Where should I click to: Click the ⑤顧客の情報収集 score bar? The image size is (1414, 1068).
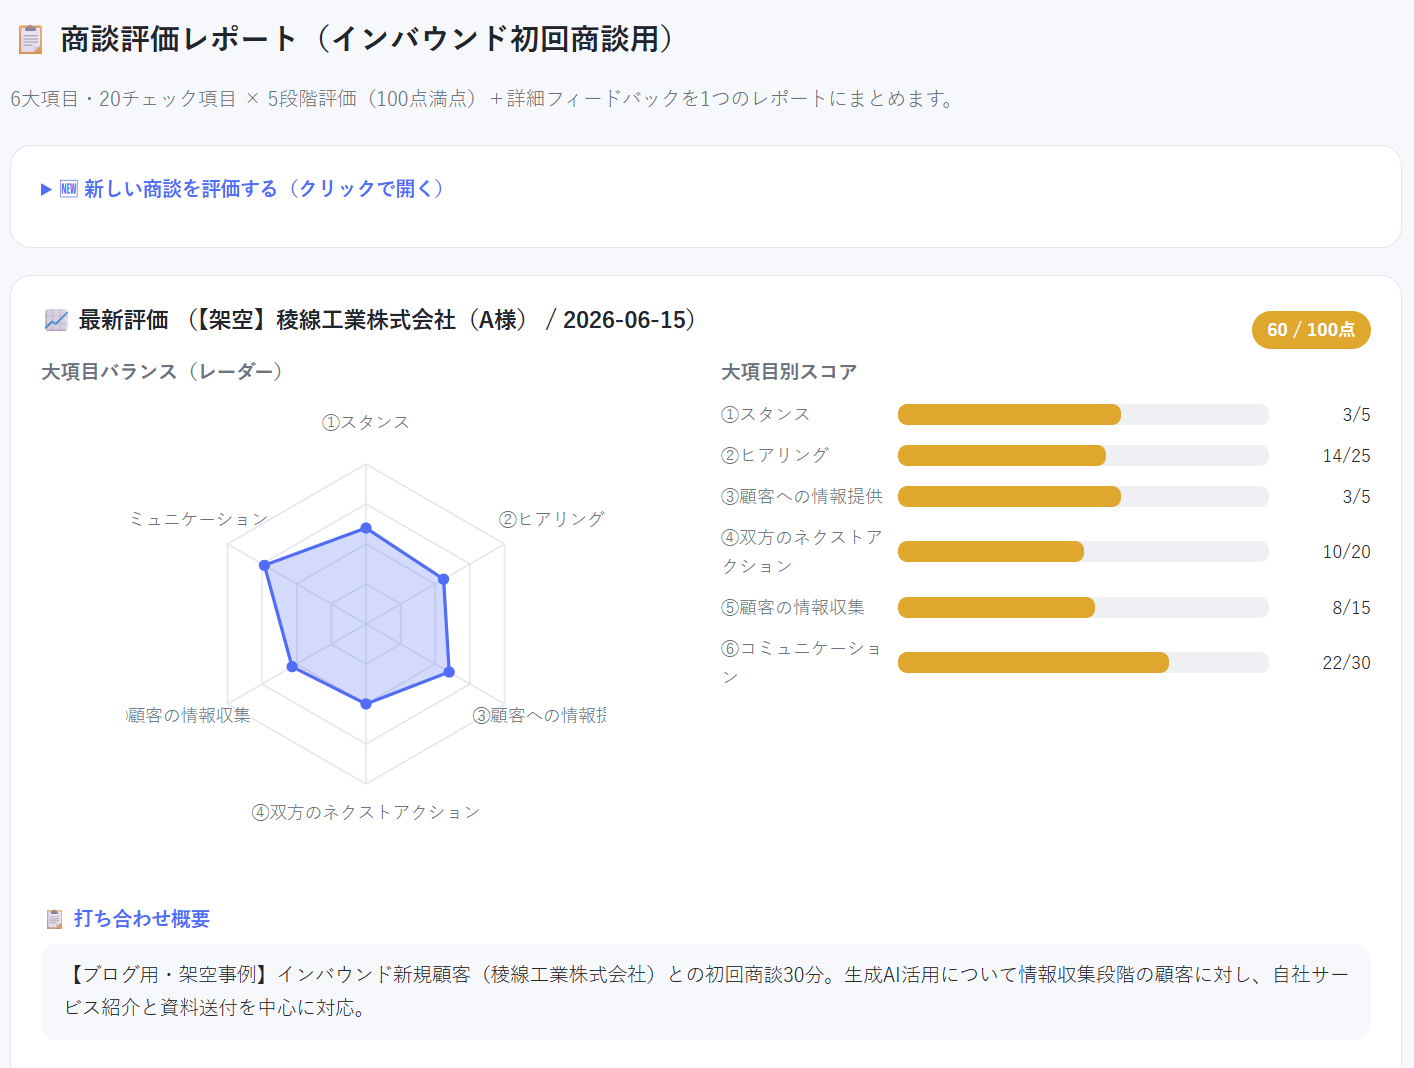(x=1083, y=608)
